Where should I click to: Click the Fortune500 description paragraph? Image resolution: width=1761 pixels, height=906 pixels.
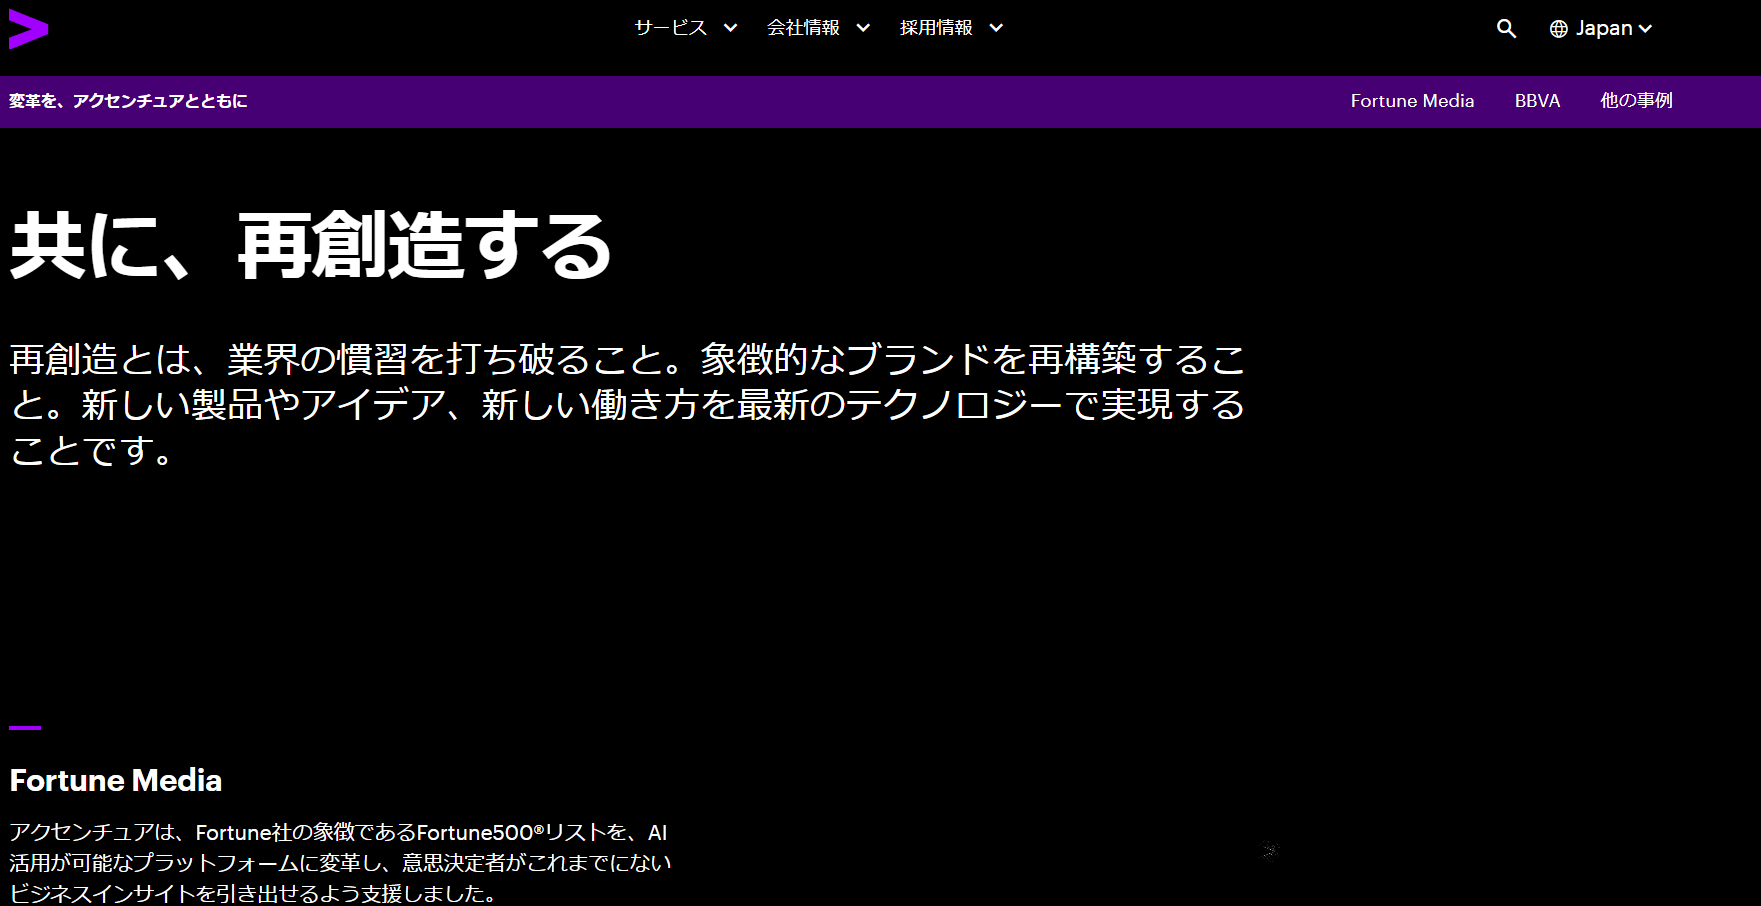point(340,862)
